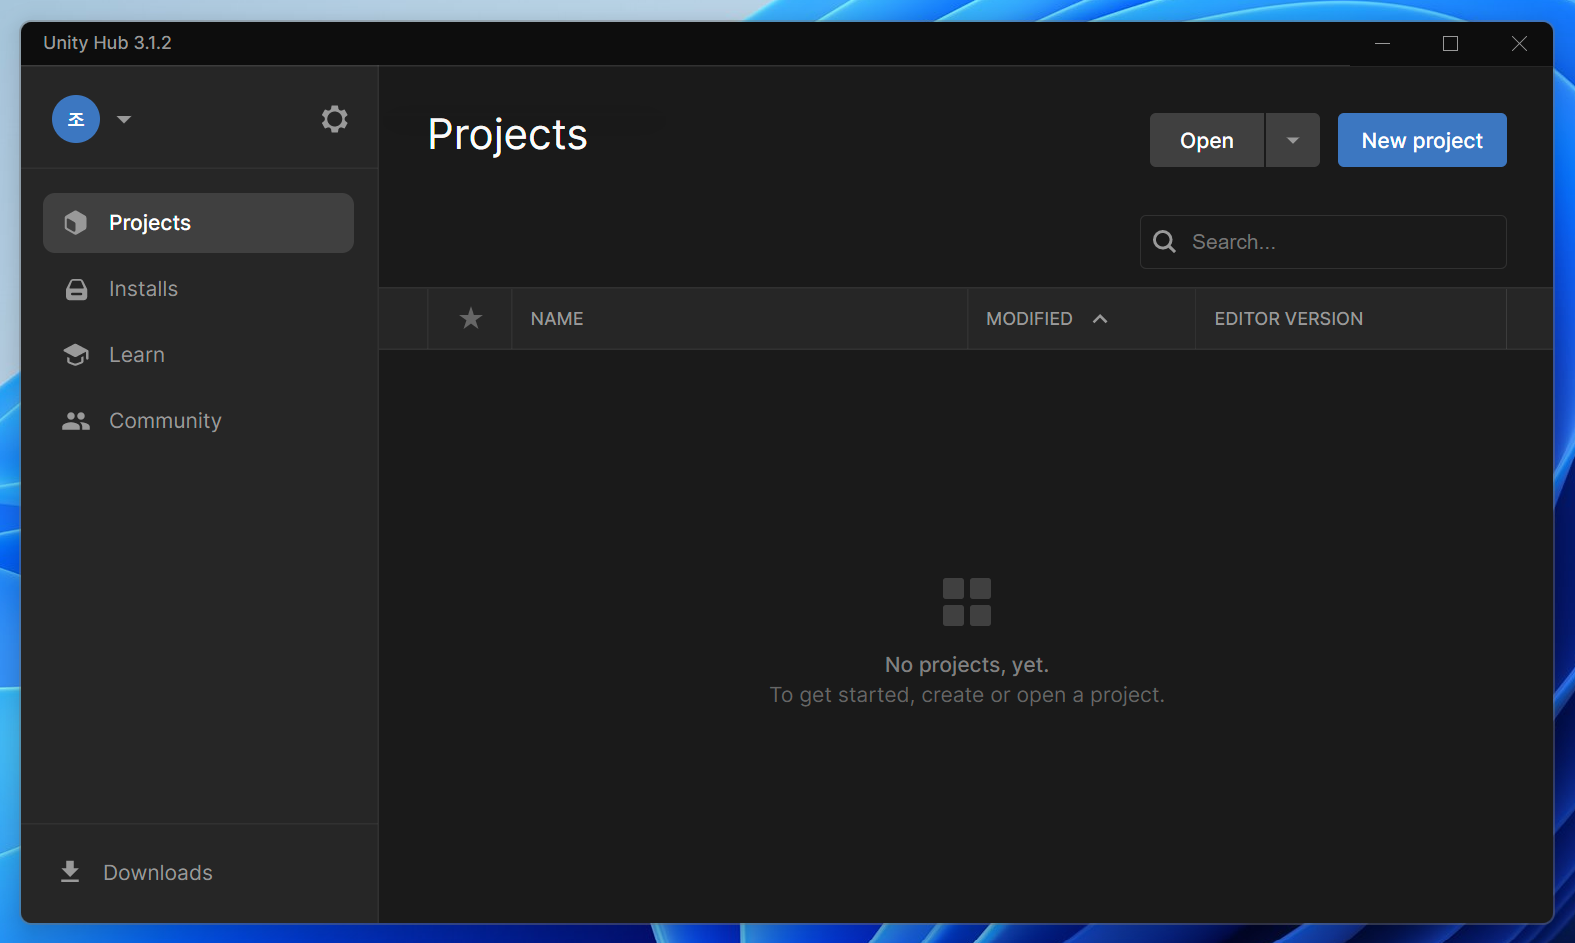Click the Projects page heading
The height and width of the screenshot is (943, 1575).
point(507,135)
